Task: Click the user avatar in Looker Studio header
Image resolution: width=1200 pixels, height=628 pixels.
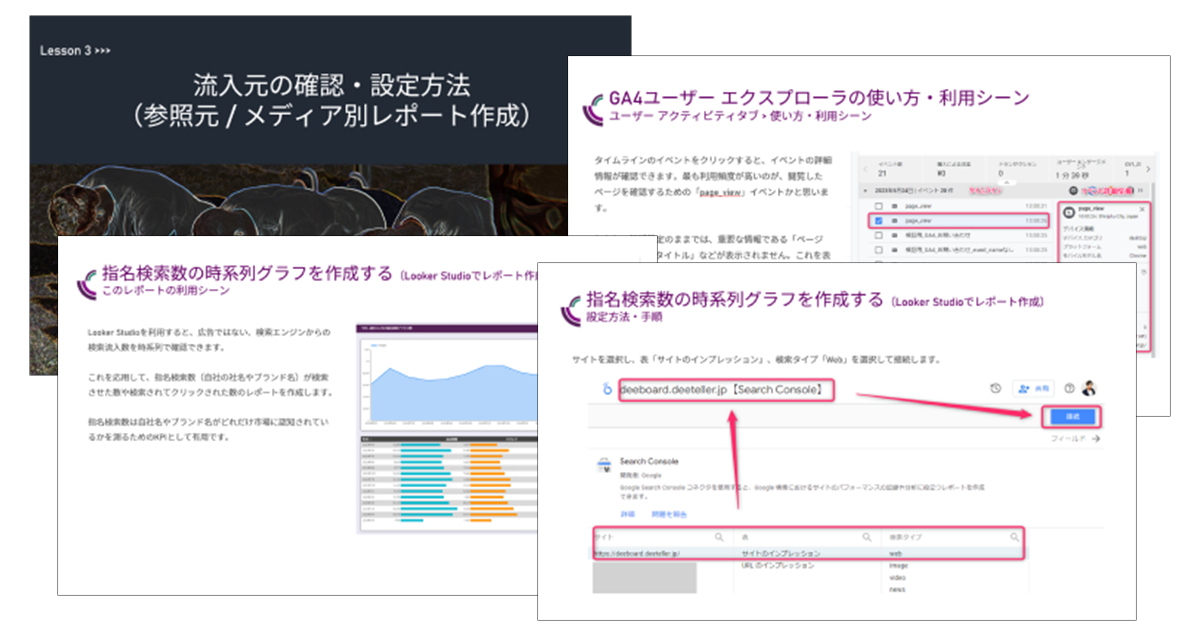Action: (1089, 389)
